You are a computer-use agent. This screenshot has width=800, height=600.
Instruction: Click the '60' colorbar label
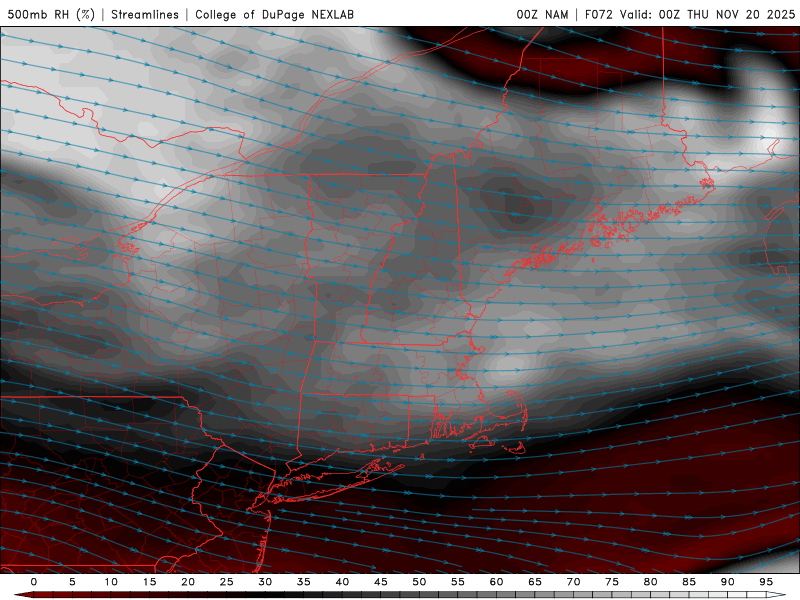[496, 582]
